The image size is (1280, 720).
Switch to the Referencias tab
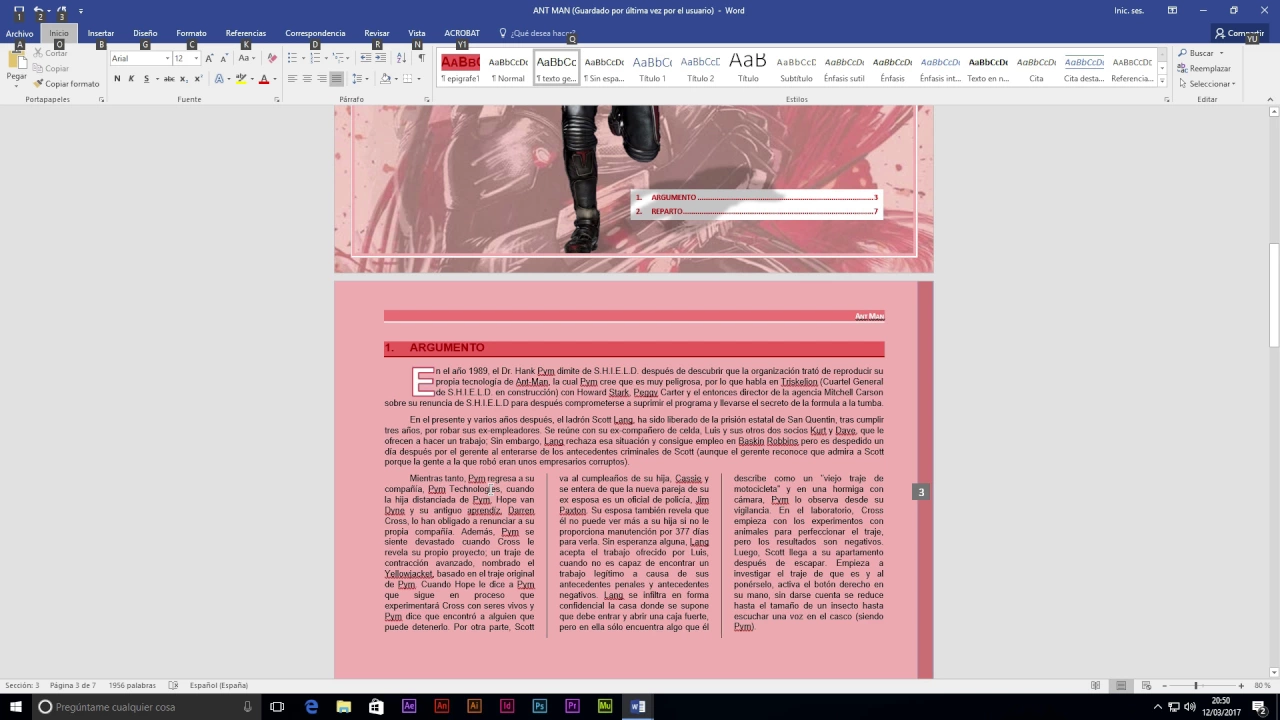point(246,33)
